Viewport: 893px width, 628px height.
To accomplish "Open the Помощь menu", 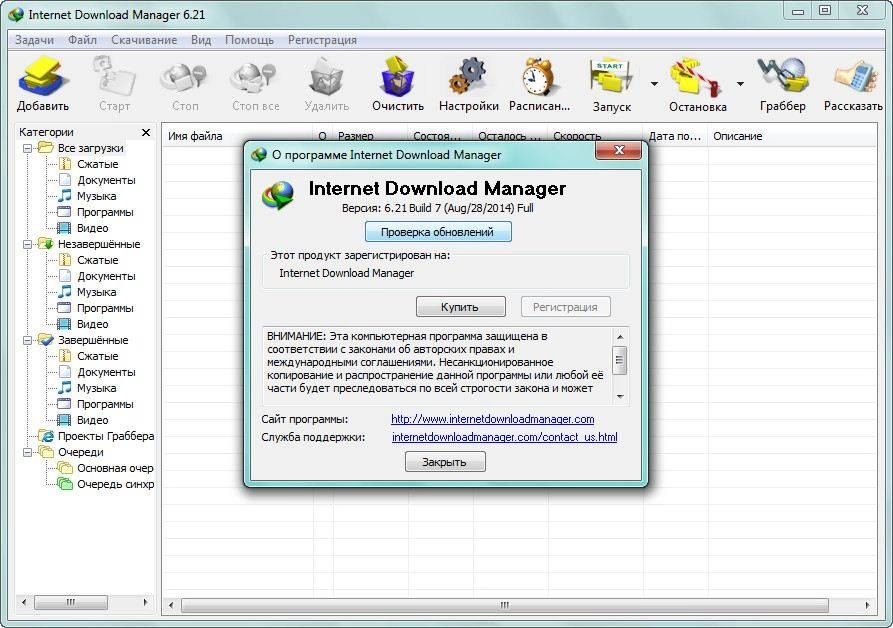I will pos(249,40).
